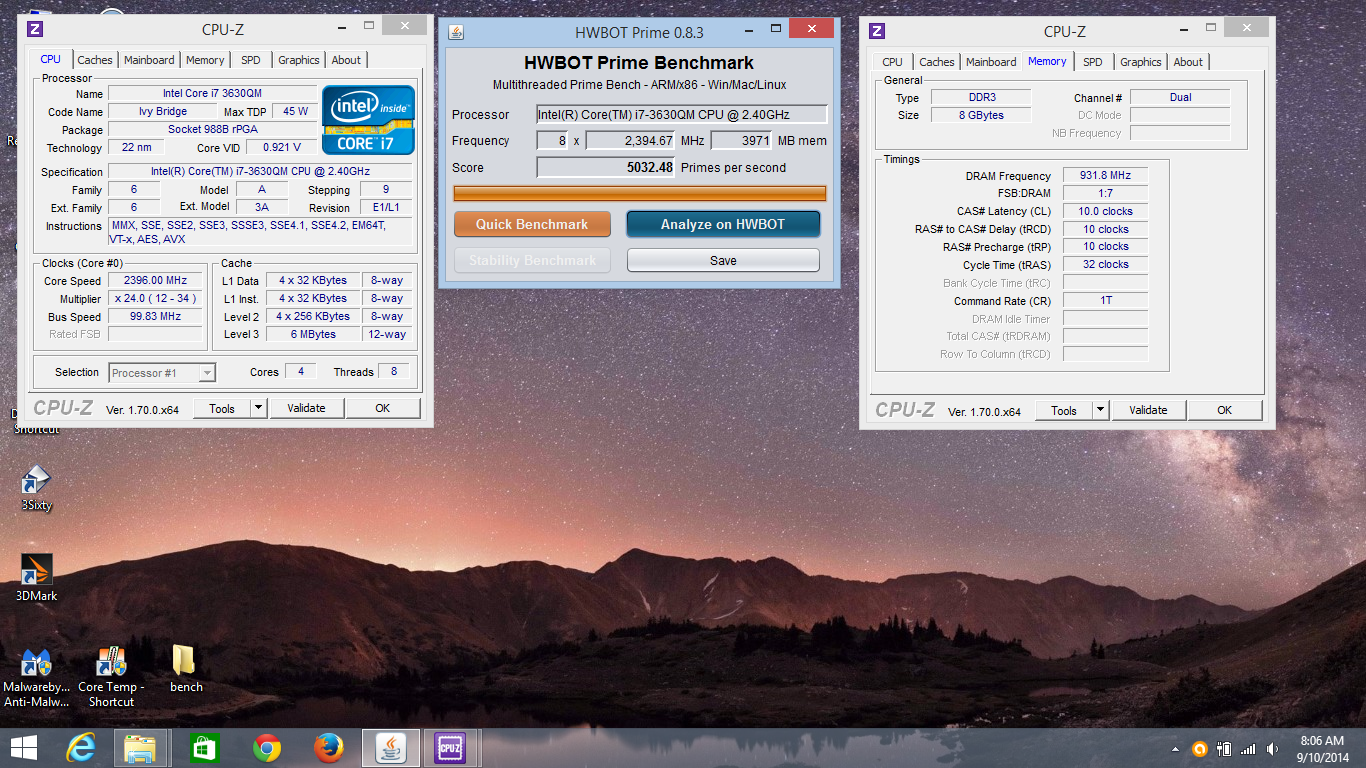Click Multiplier value x 24.0 ( 12 - 34 )
The height and width of the screenshot is (768, 1366).
[155, 299]
